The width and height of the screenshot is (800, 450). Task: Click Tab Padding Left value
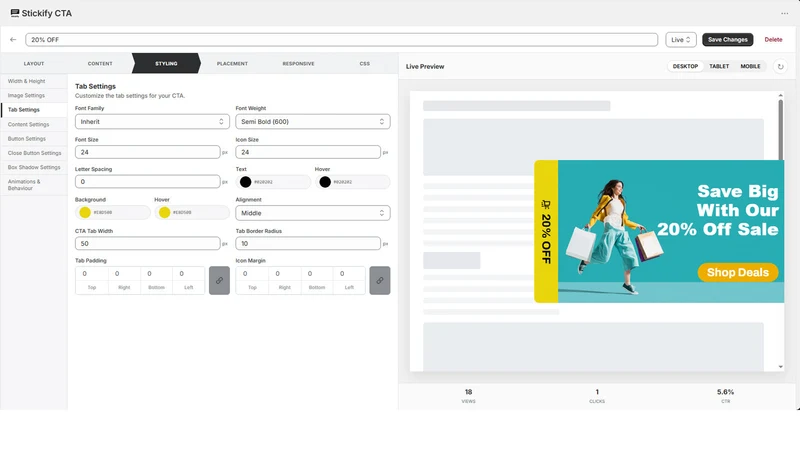[188, 274]
